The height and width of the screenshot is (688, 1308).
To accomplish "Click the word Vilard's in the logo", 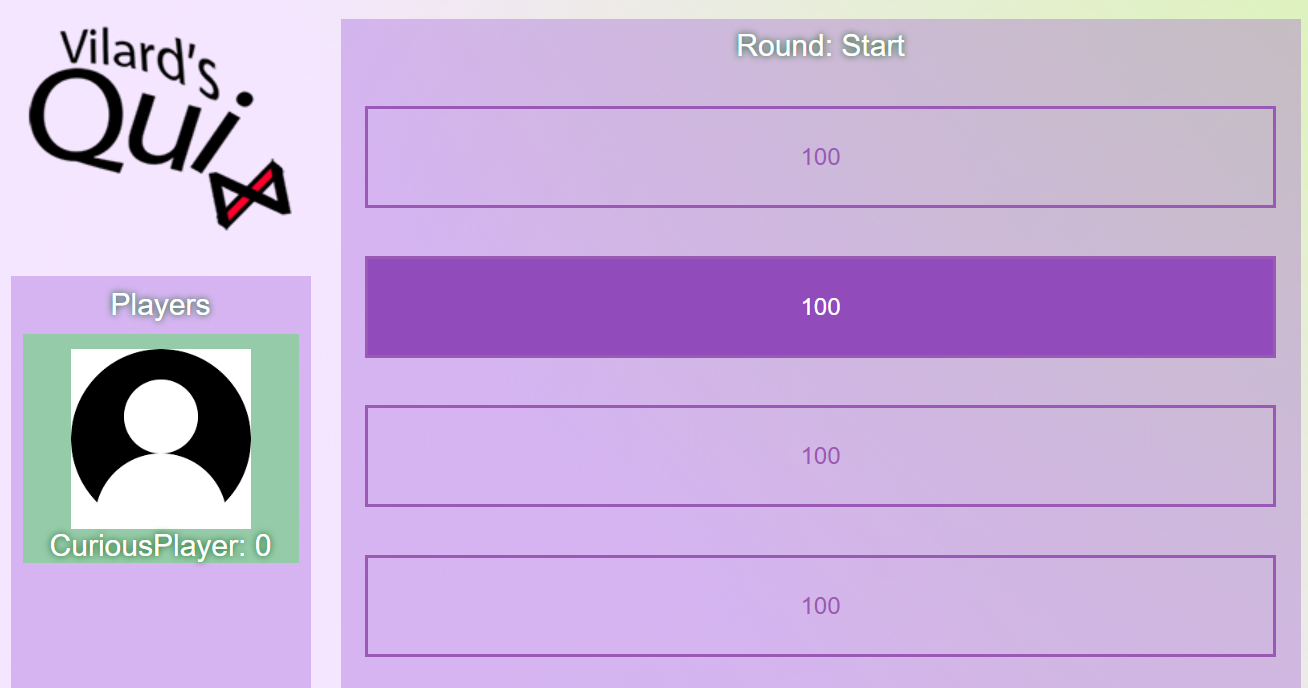I will [x=138, y=64].
